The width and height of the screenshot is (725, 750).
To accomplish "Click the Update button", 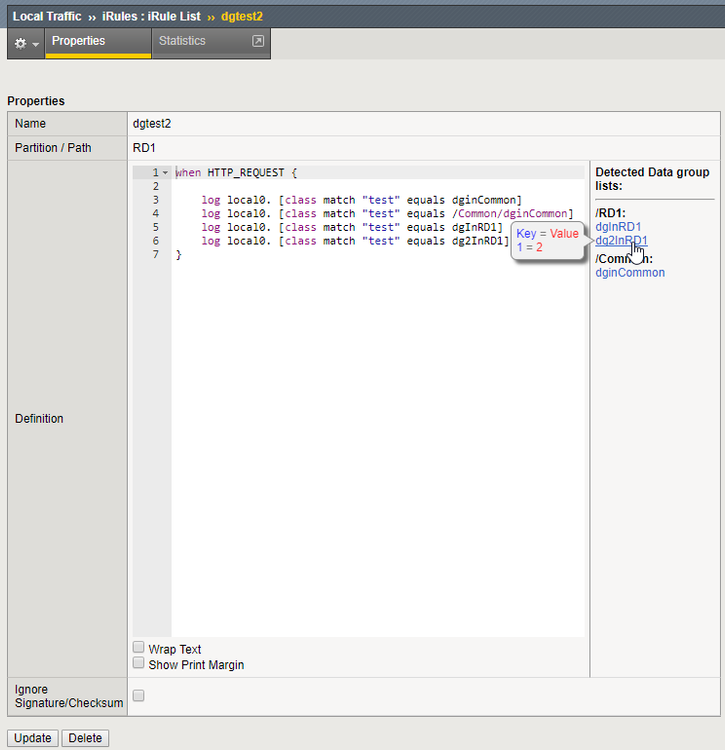I will click(32, 738).
